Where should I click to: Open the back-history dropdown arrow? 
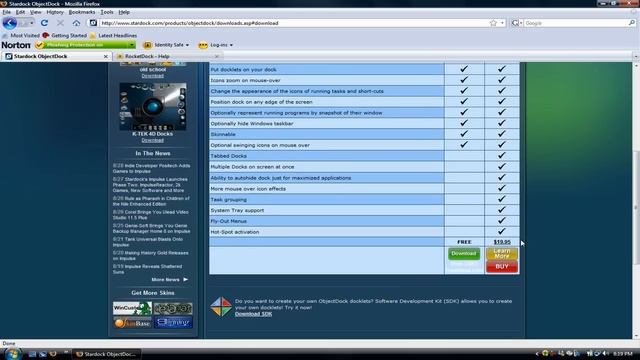click(x=32, y=23)
